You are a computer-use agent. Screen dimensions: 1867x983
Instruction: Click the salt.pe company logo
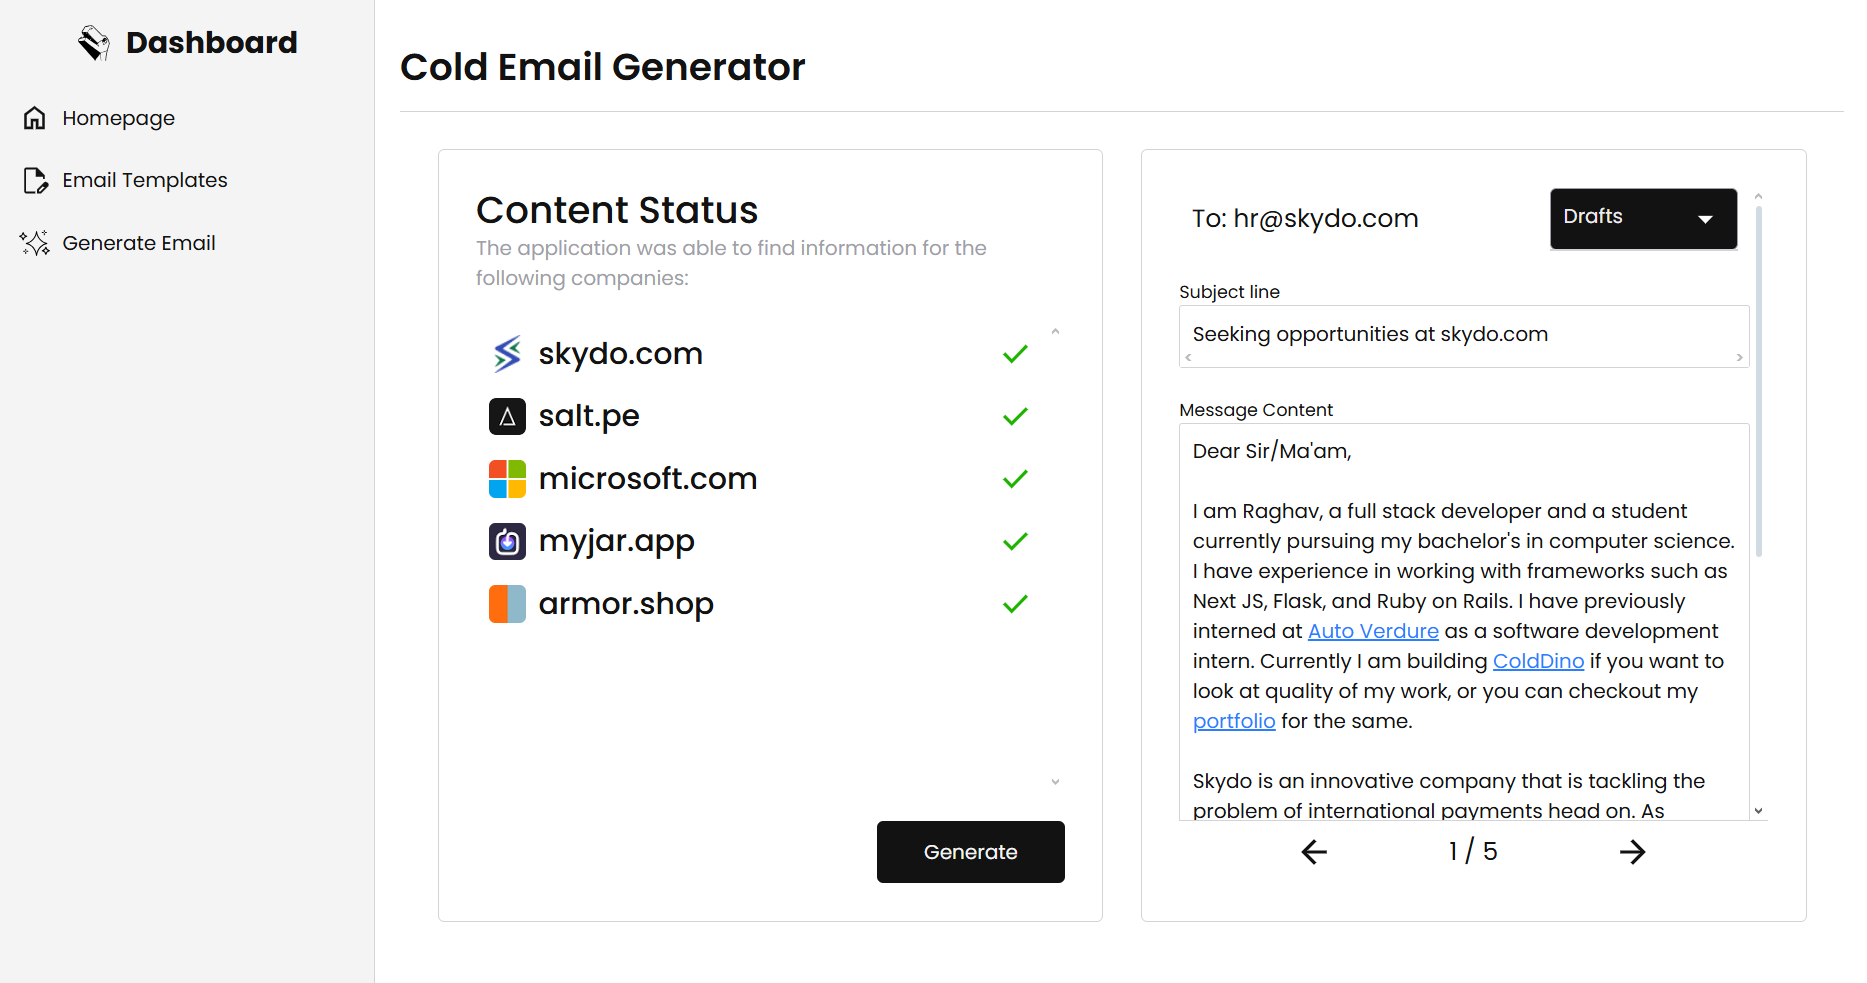507,416
